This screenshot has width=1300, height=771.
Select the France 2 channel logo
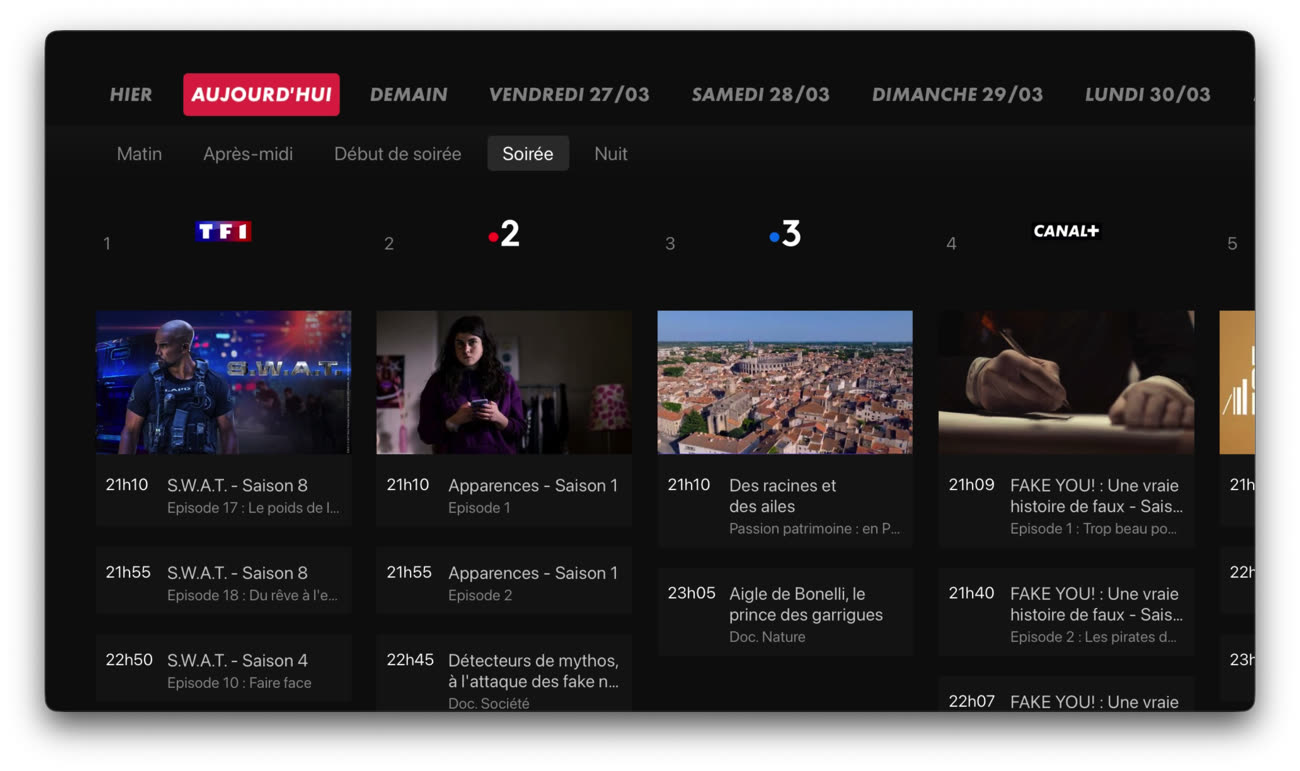coord(504,234)
